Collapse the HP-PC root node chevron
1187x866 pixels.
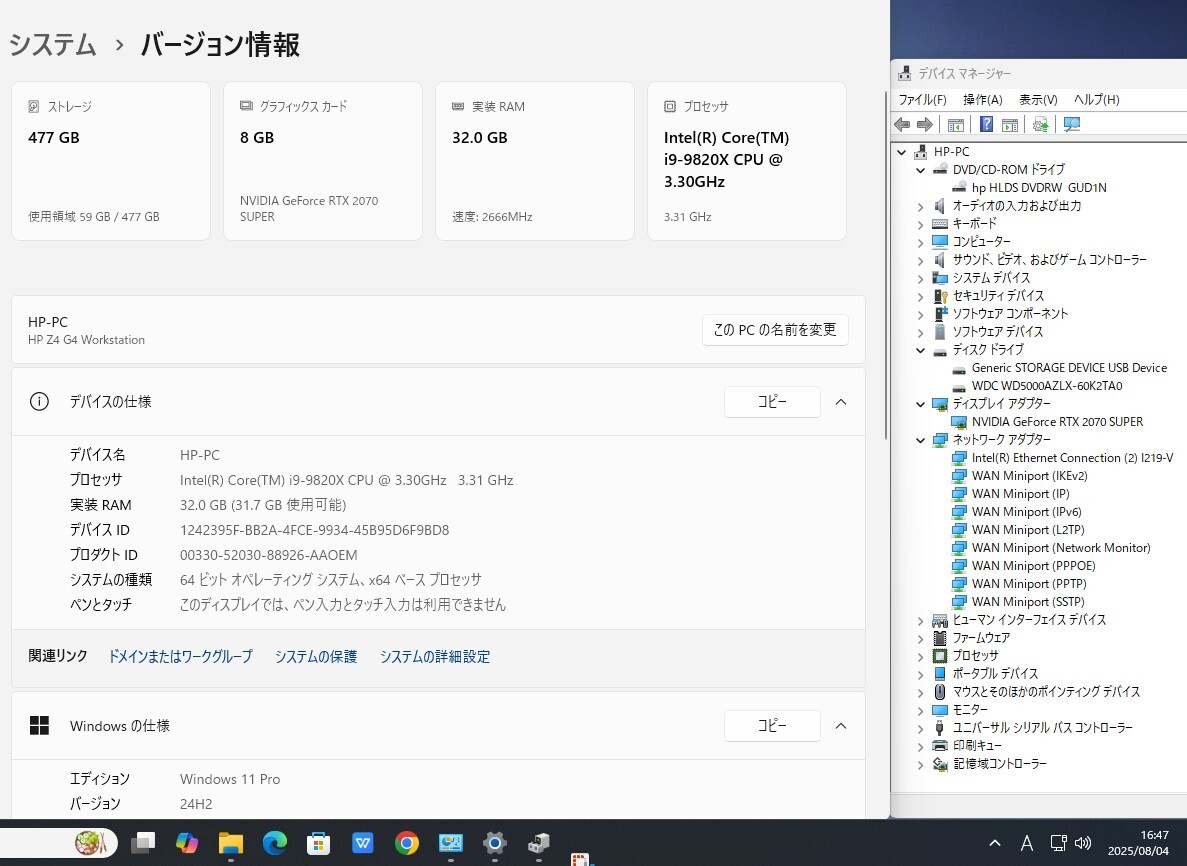click(902, 152)
